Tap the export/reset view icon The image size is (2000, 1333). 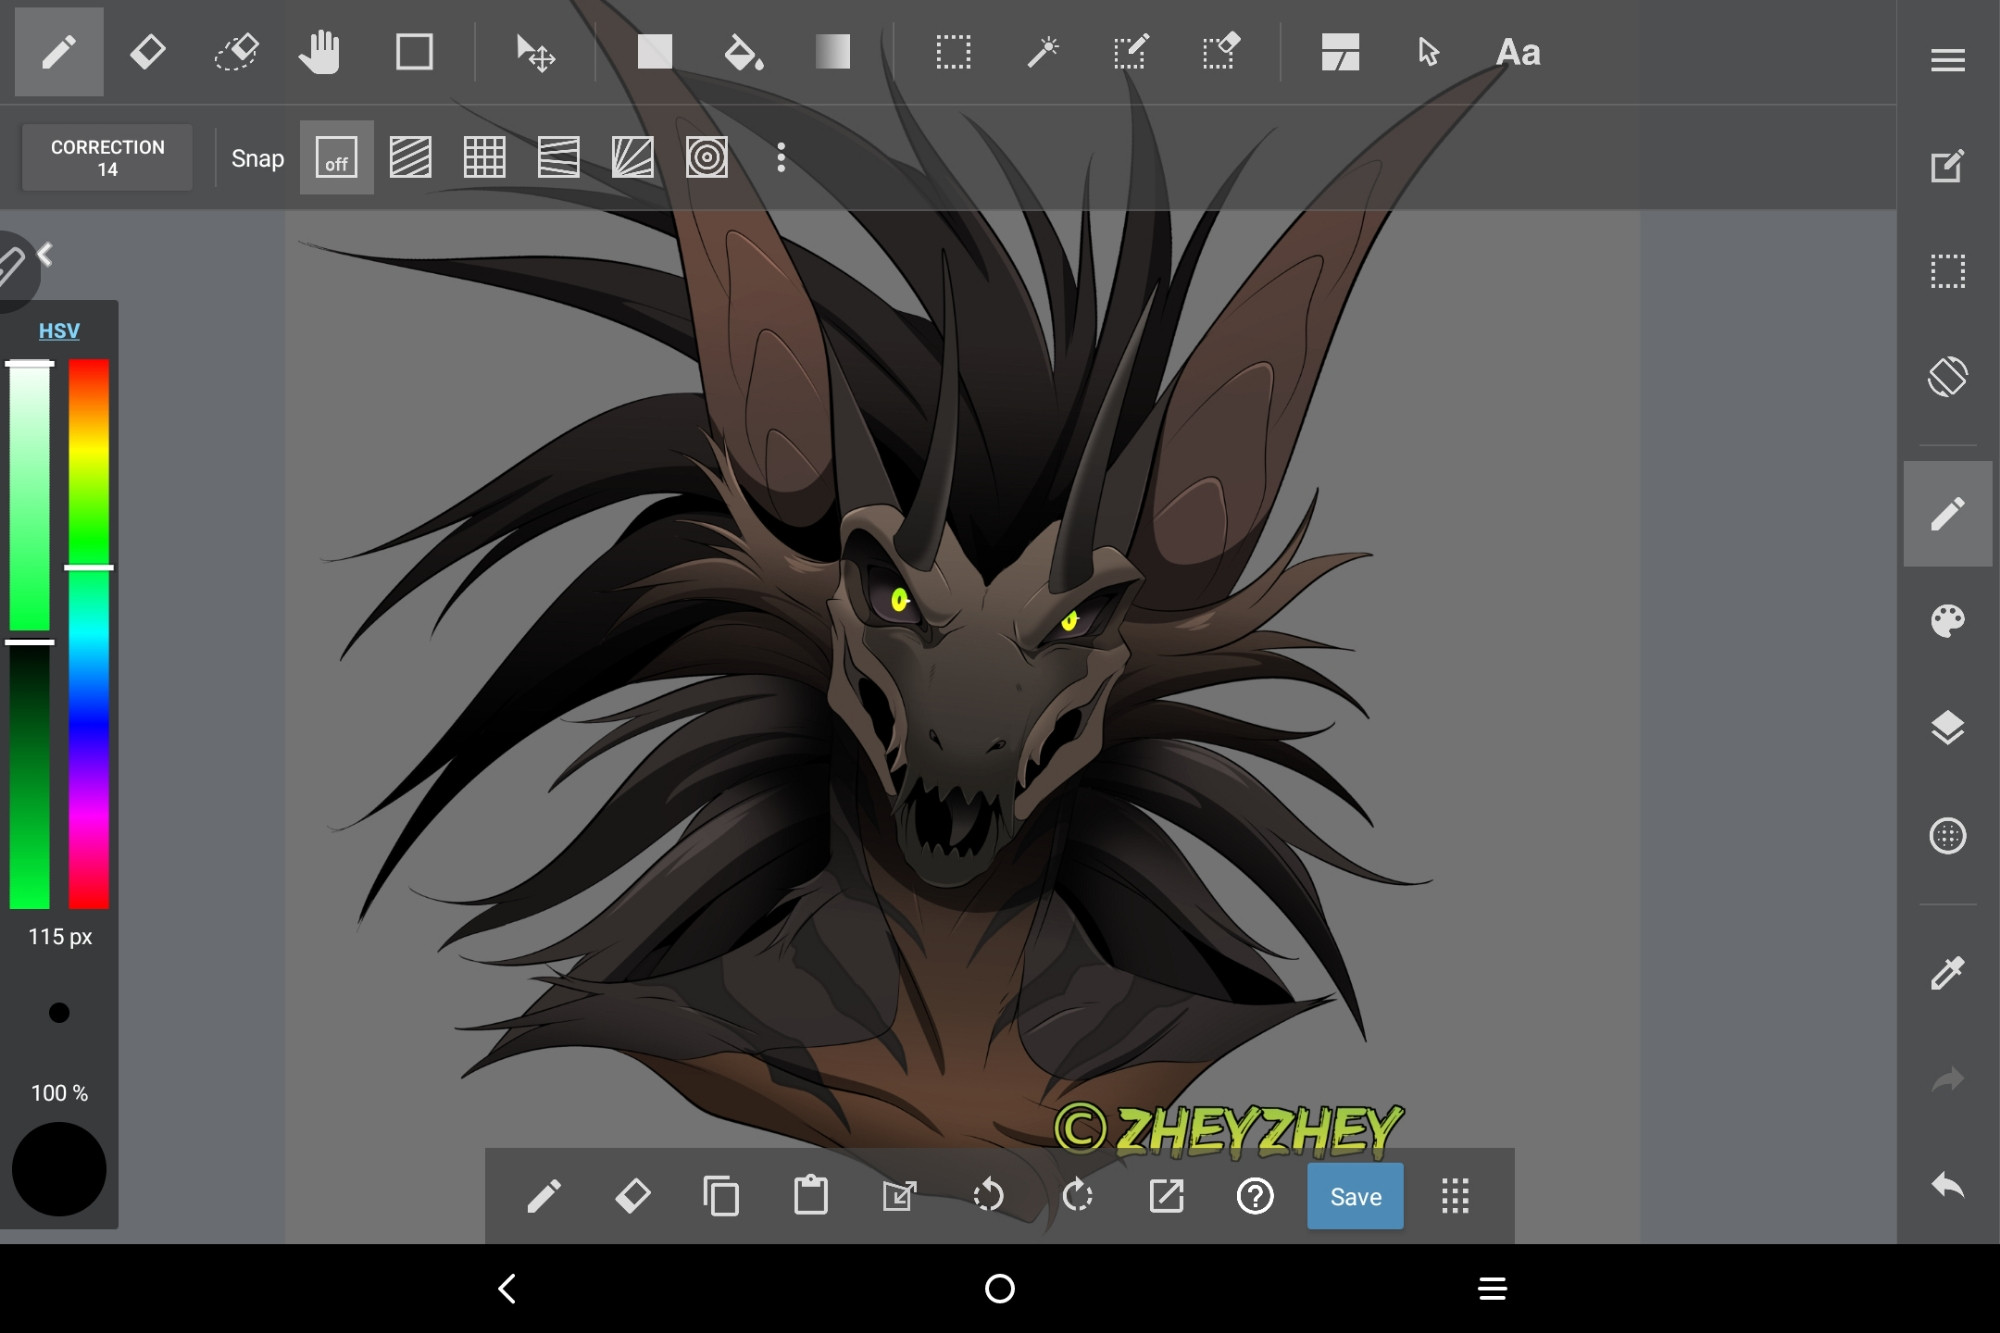1166,1196
